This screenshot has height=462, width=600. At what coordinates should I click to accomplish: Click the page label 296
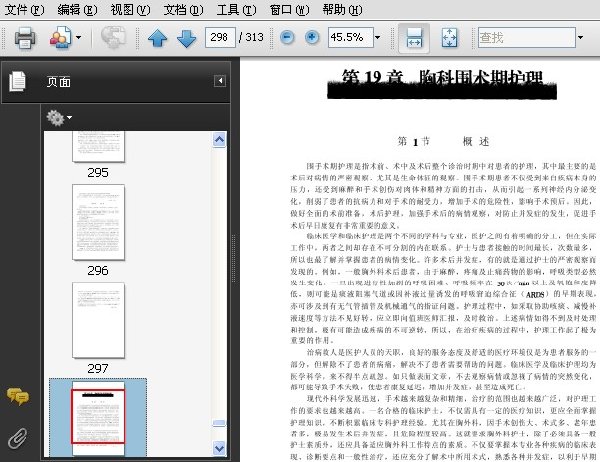tap(98, 271)
